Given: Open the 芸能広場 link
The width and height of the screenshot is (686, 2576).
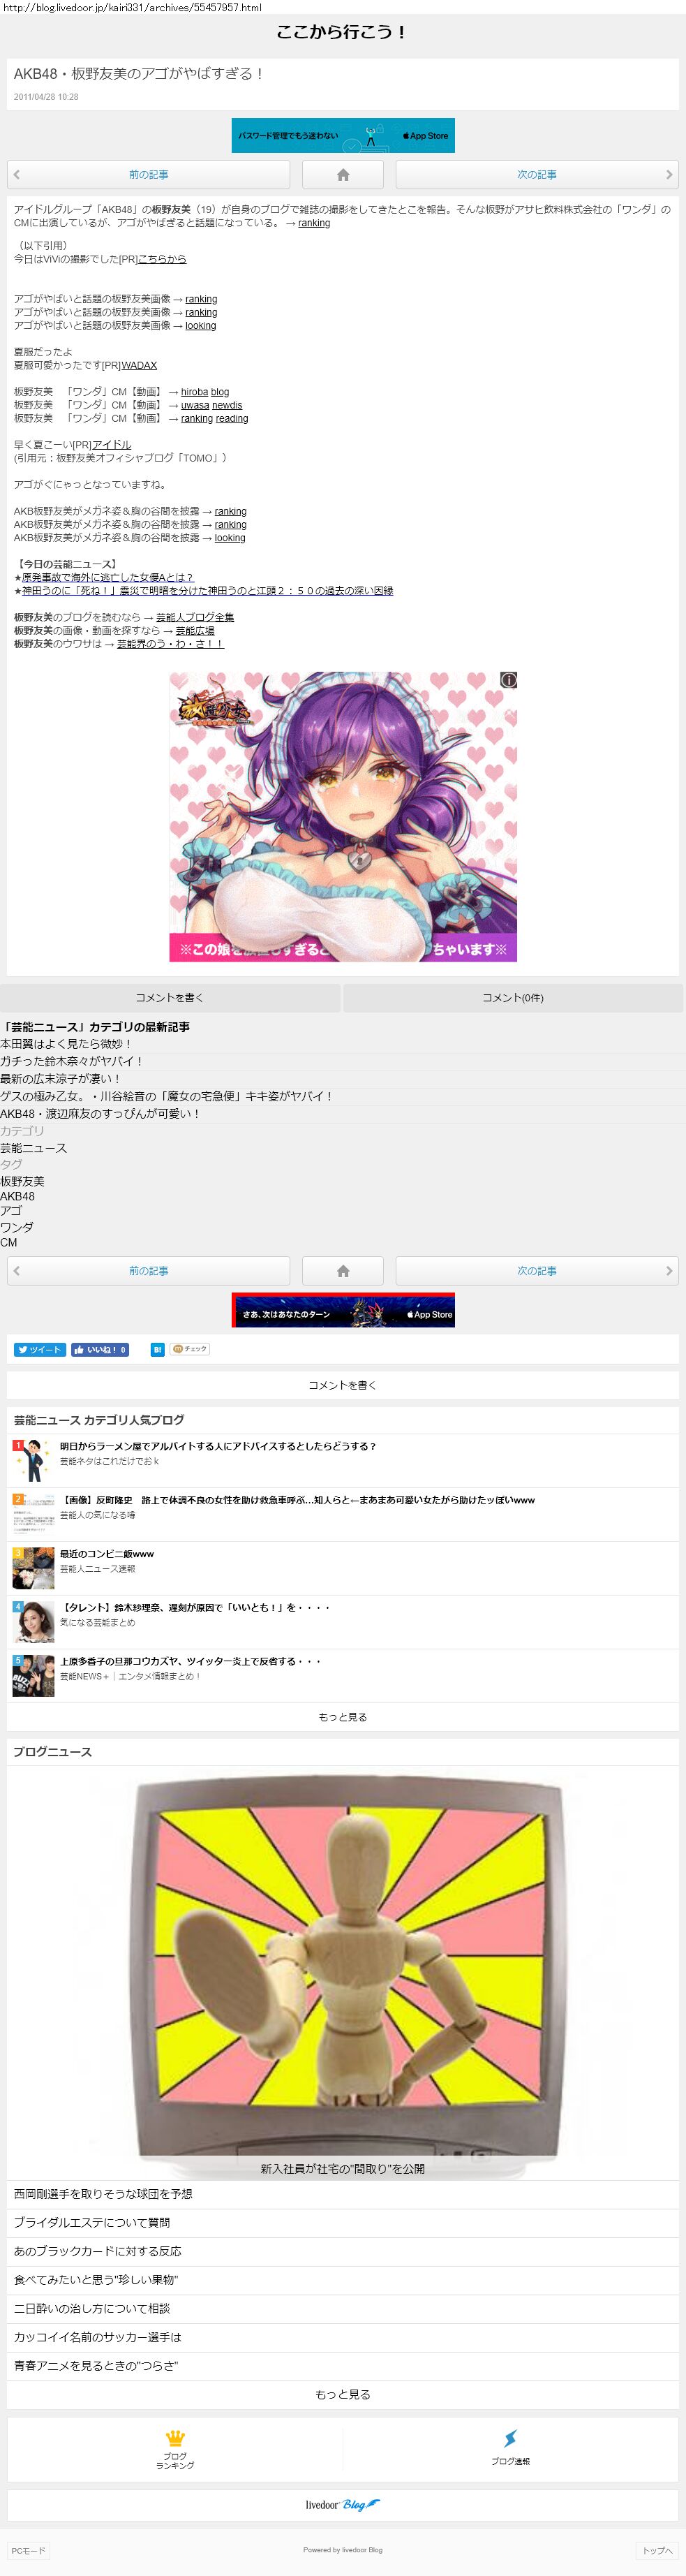Looking at the screenshot, I should 195,630.
